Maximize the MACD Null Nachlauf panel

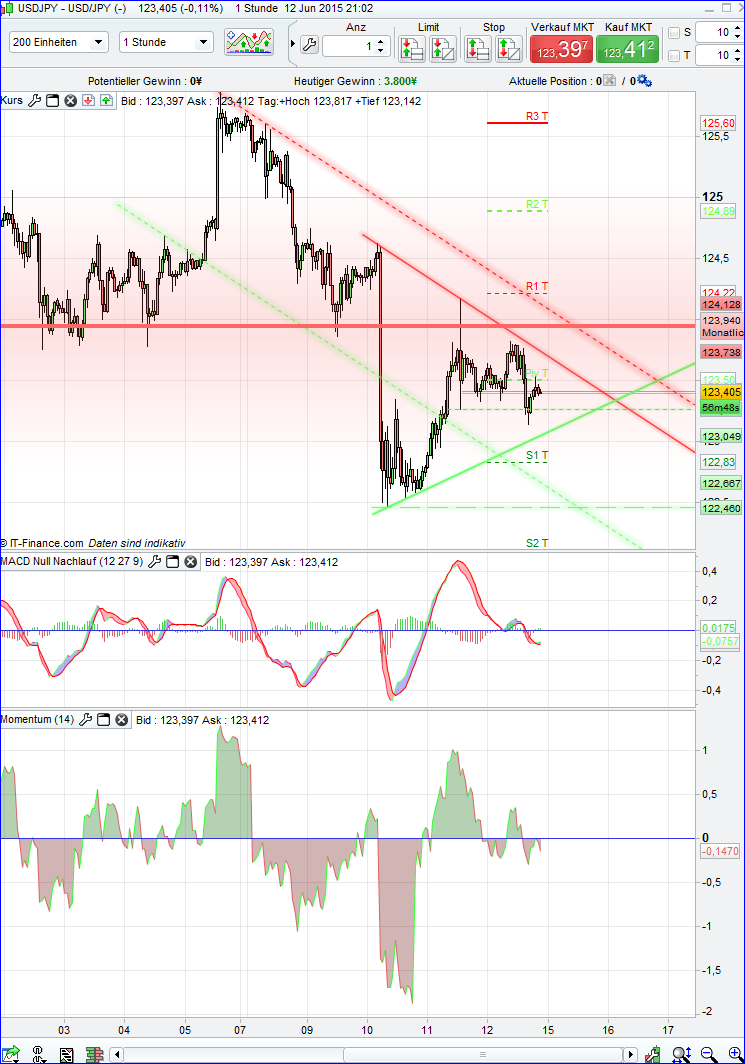[x=173, y=561]
